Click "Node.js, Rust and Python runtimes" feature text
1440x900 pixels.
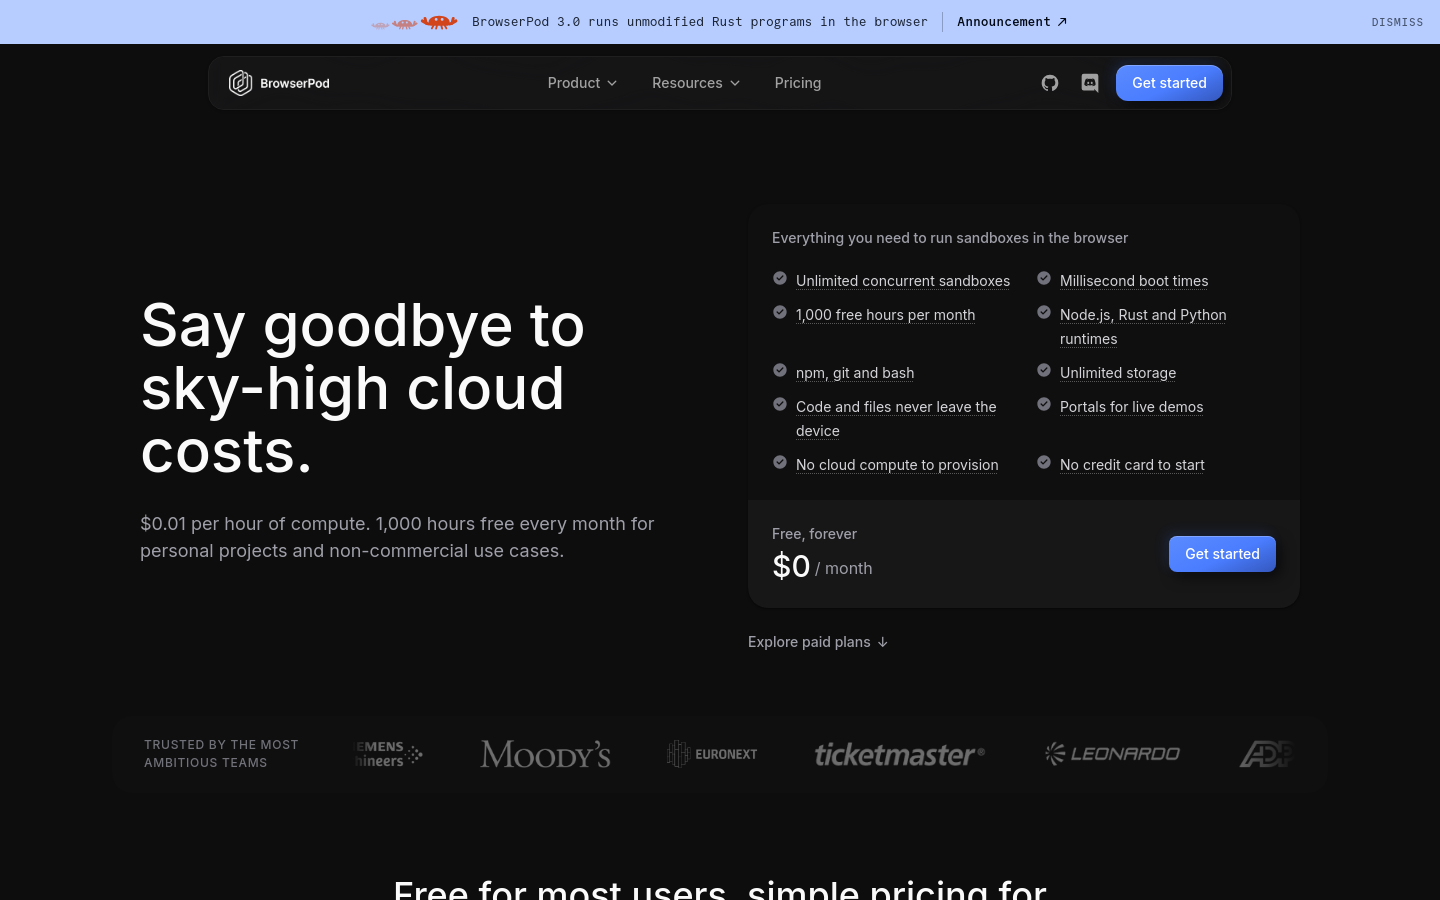coord(1143,327)
